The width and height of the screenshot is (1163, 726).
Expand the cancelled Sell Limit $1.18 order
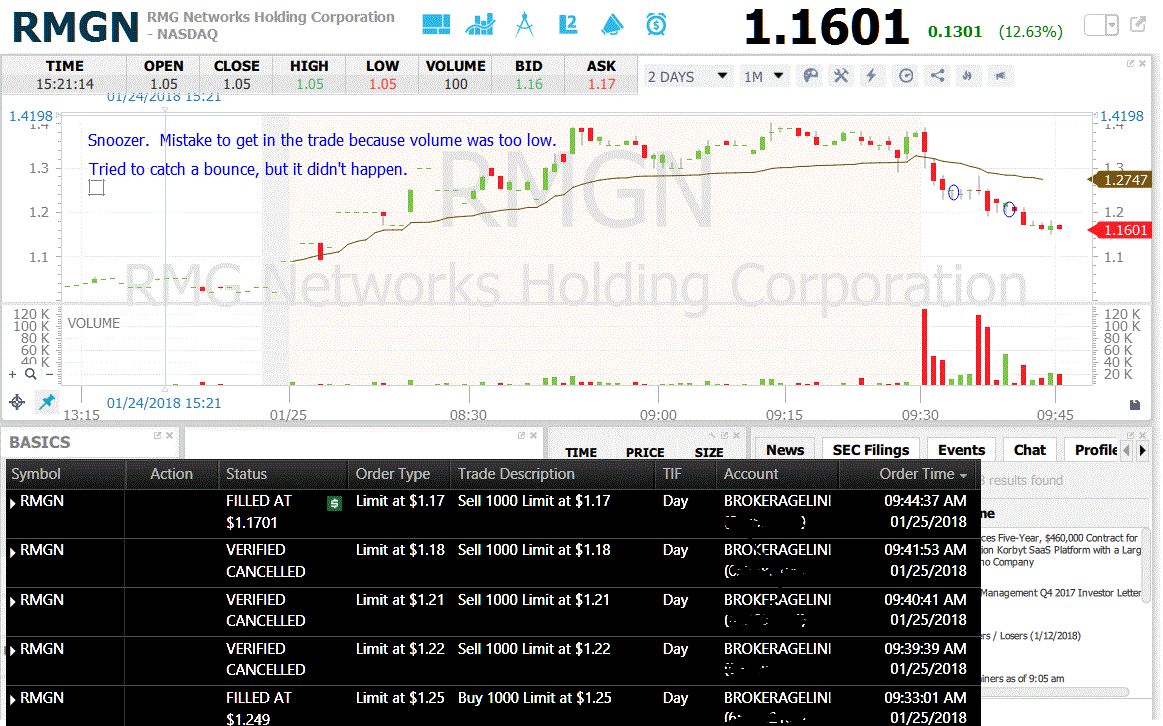(13, 552)
